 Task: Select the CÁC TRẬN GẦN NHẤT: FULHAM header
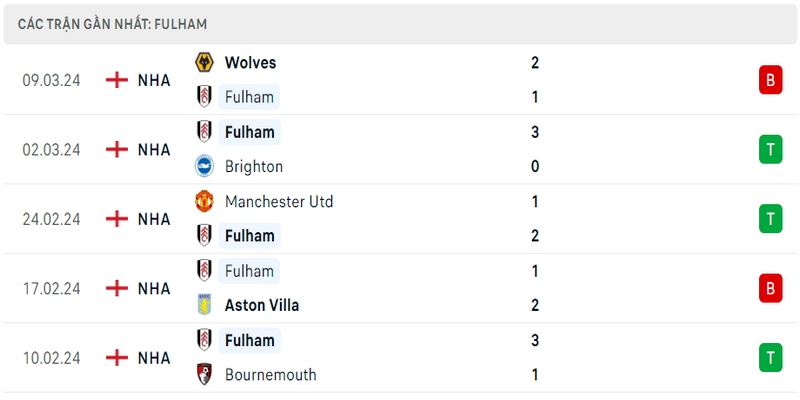[113, 24]
